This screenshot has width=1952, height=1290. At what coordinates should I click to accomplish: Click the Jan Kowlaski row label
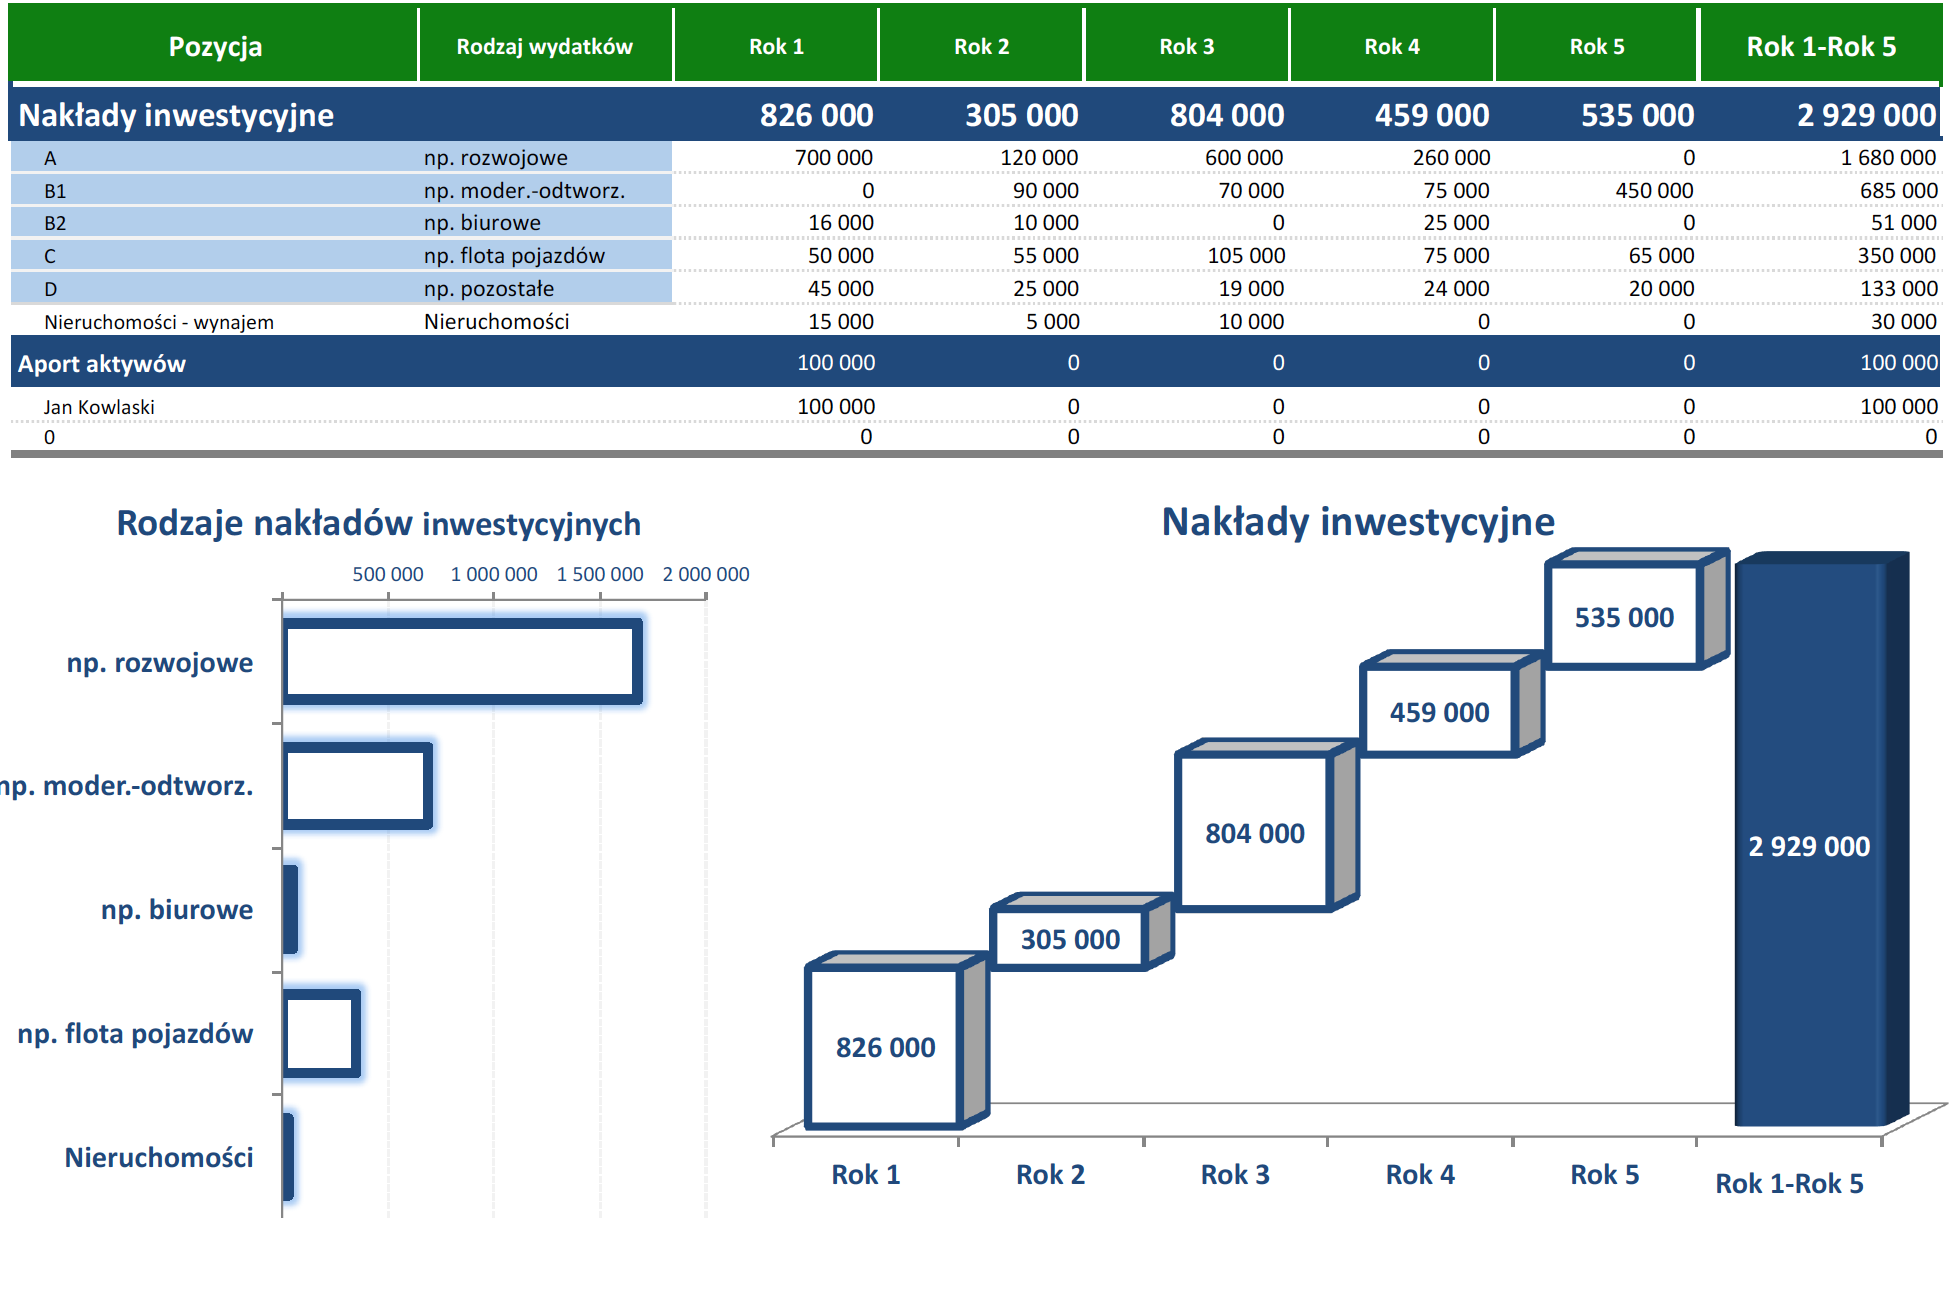(99, 407)
